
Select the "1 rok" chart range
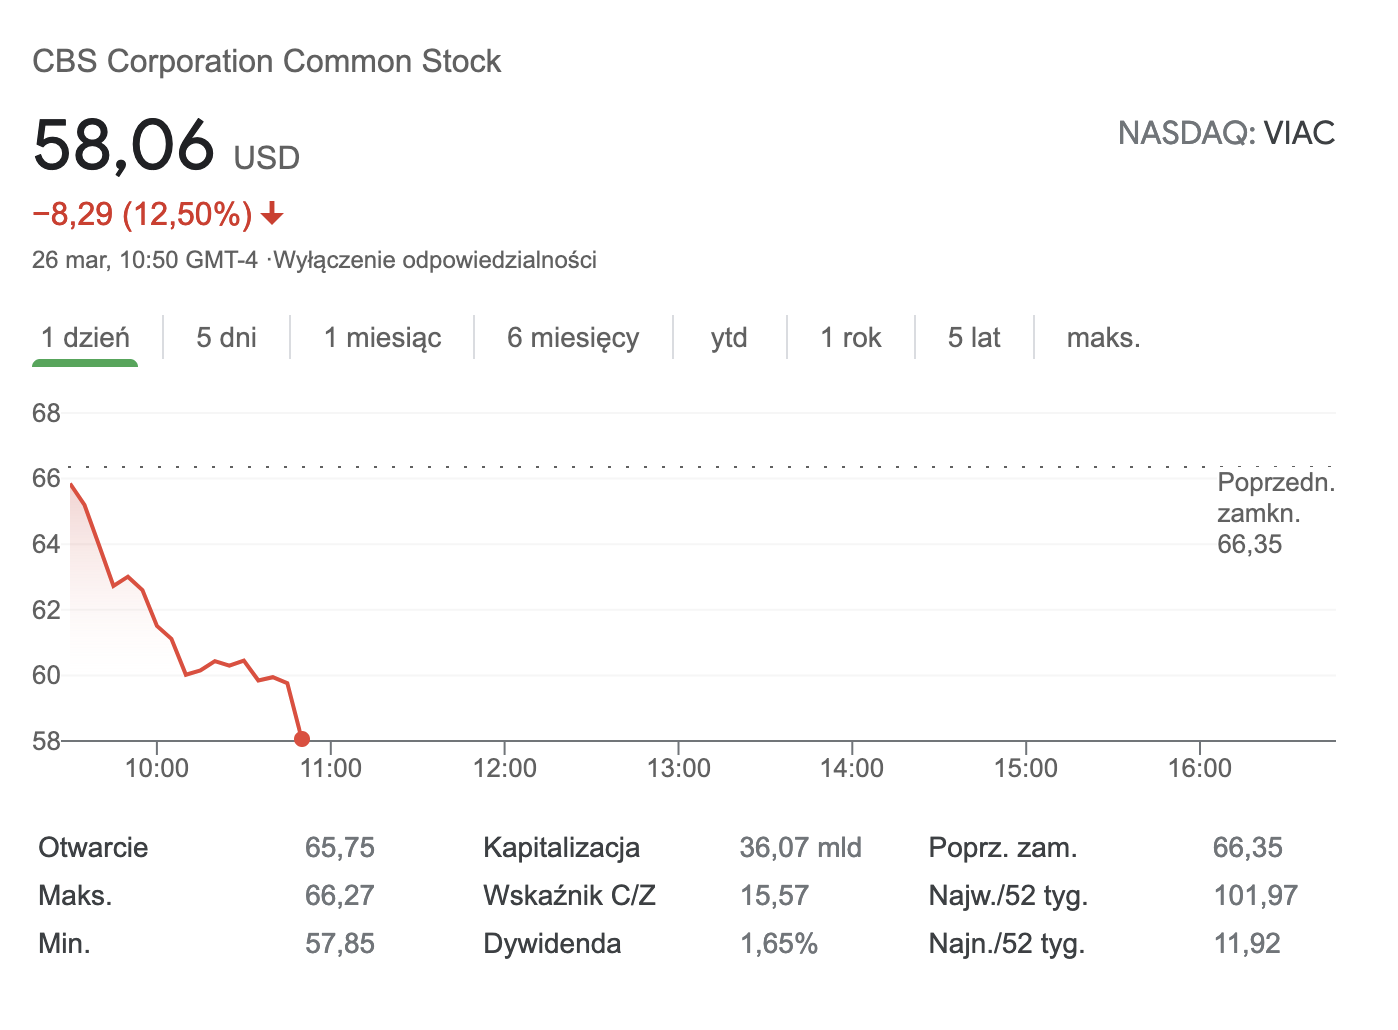coord(850,338)
